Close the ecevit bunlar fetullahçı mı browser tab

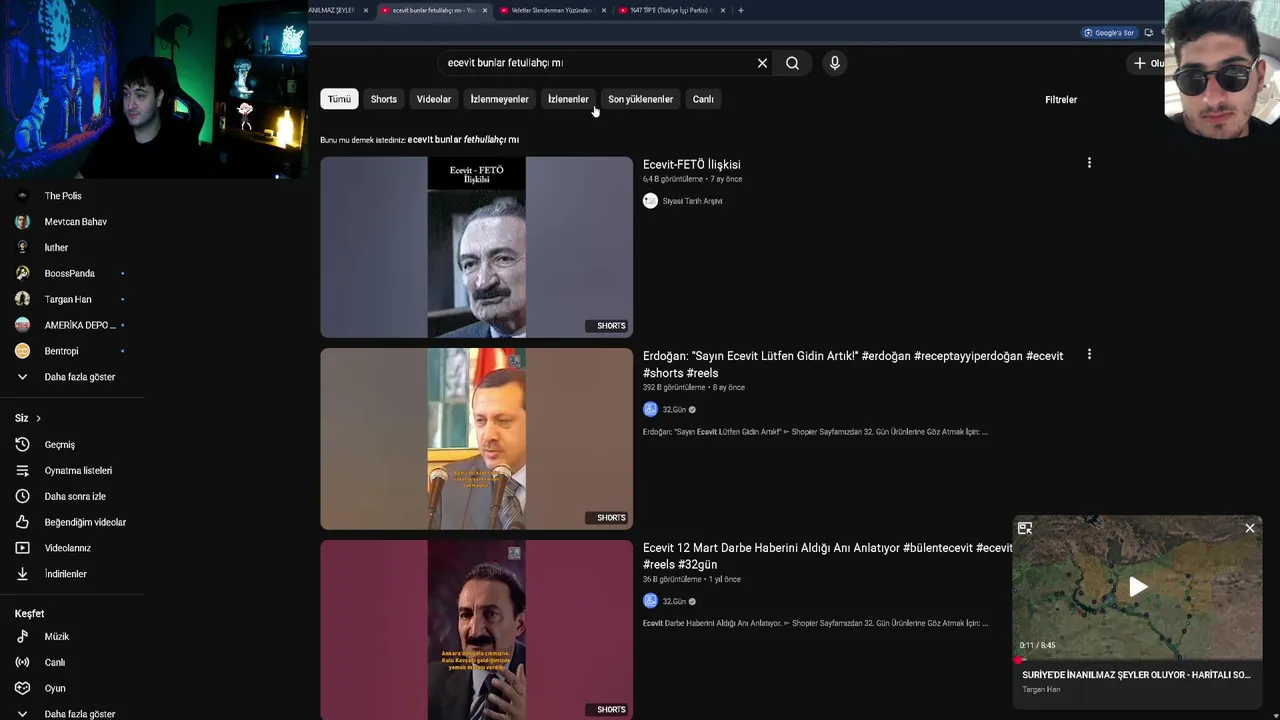(485, 10)
